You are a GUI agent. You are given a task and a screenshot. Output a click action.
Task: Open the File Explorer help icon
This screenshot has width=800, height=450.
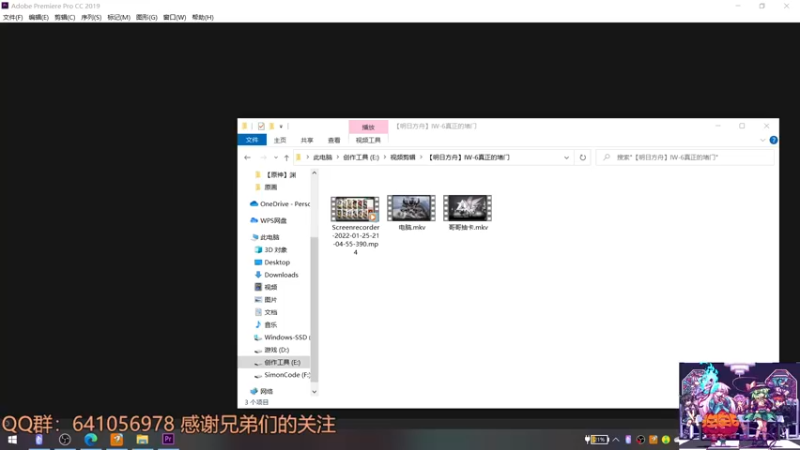773,140
